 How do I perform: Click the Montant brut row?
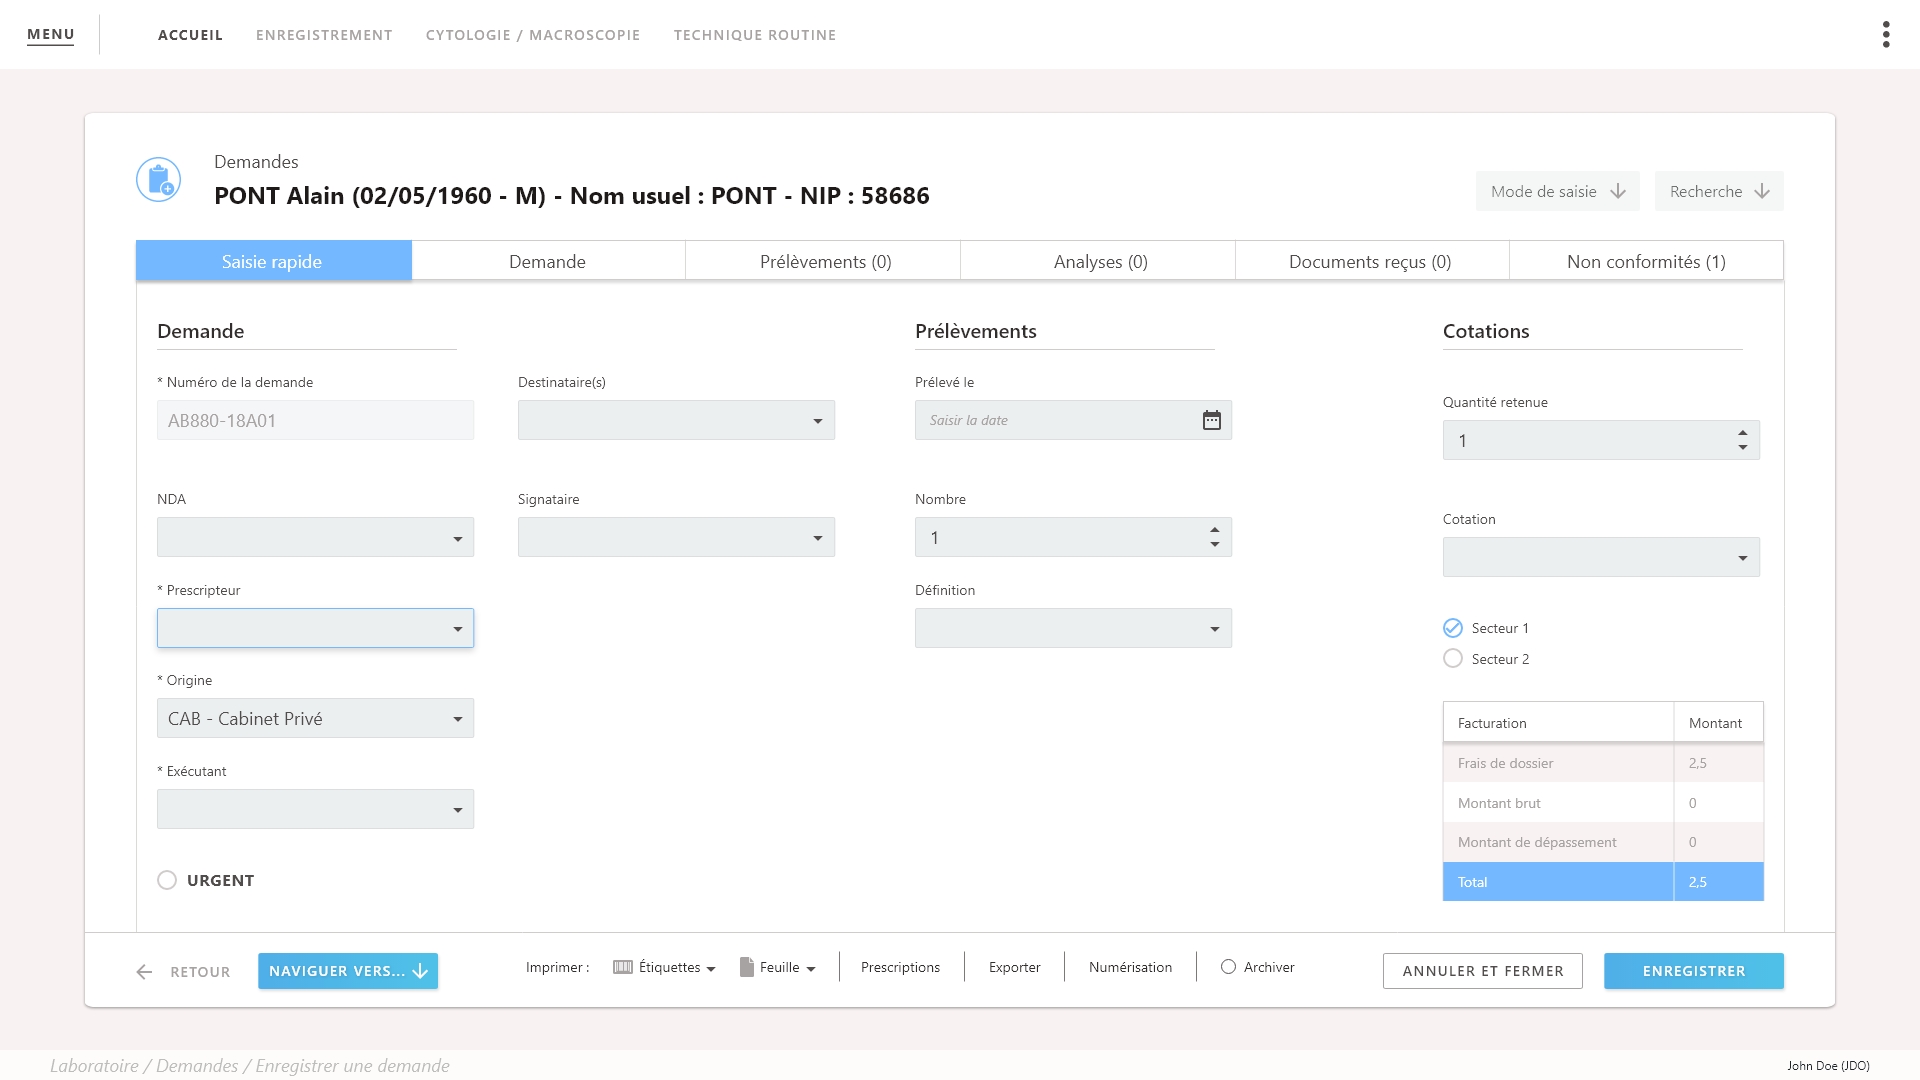click(1603, 803)
